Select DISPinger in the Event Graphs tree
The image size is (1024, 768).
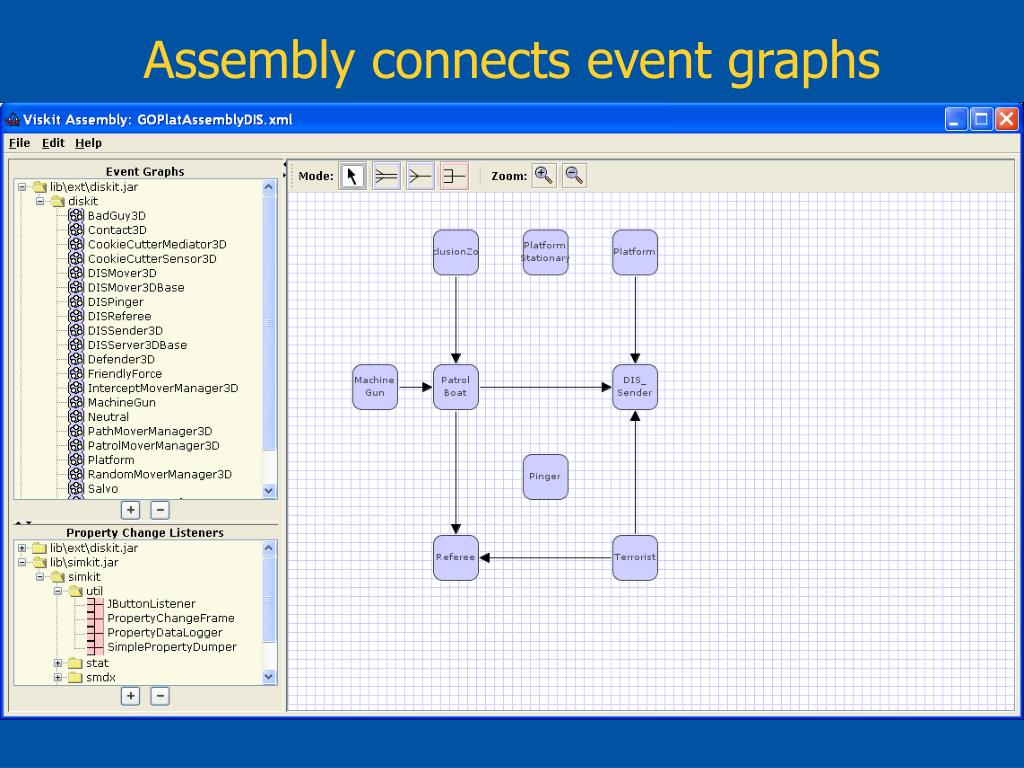[115, 302]
